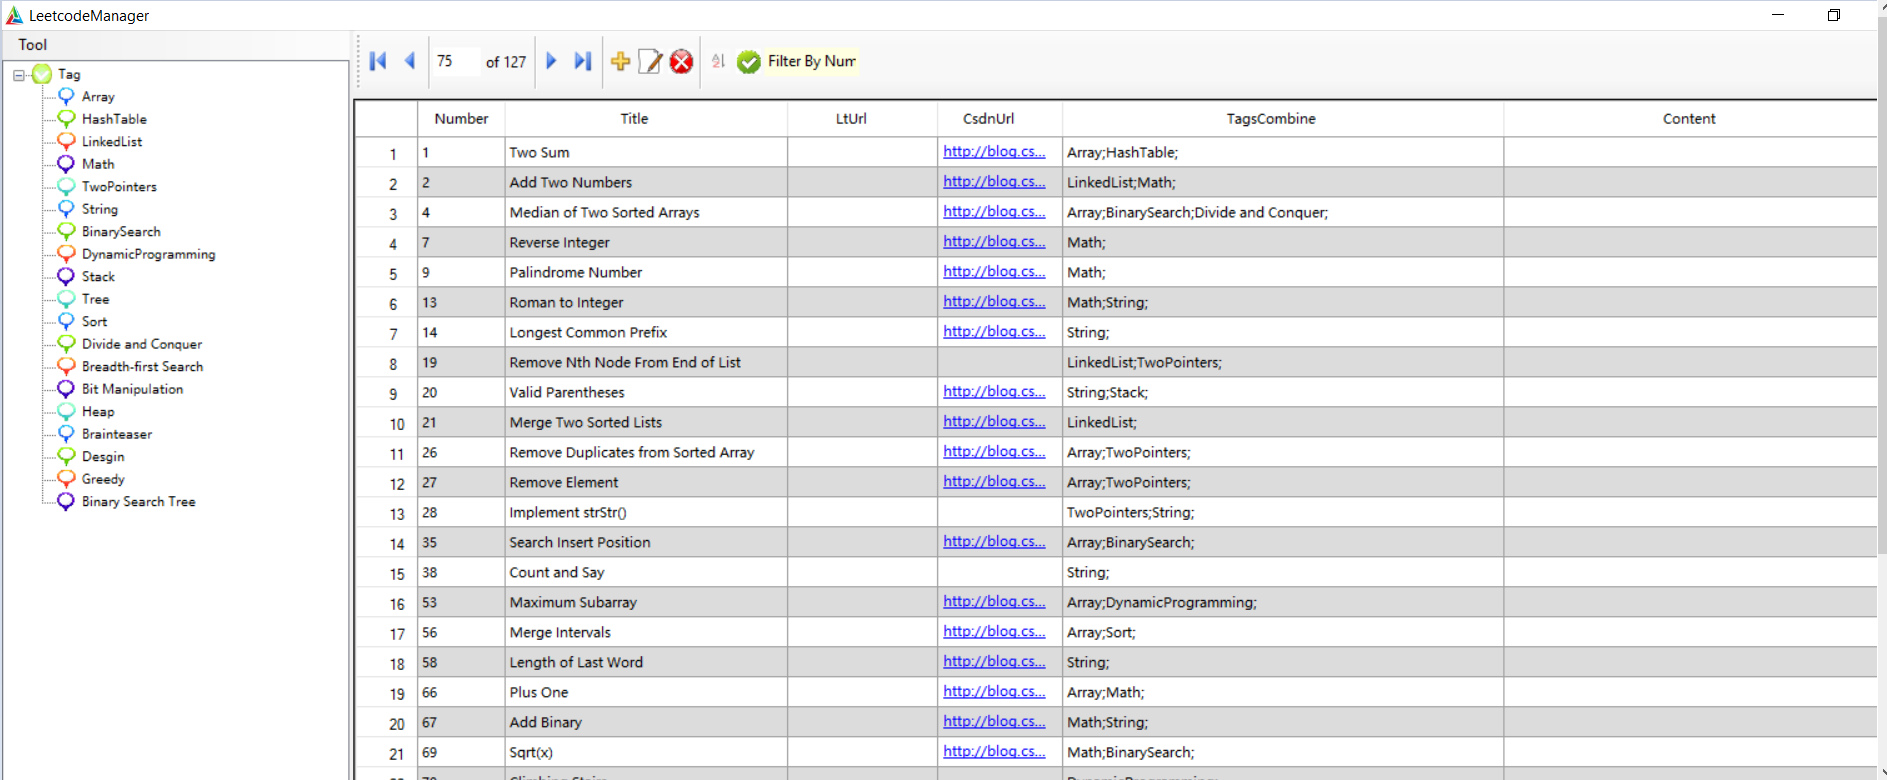The width and height of the screenshot is (1887, 780).
Task: Click 'Median of Two Sorted Arrays' title cell
Action: click(646, 212)
